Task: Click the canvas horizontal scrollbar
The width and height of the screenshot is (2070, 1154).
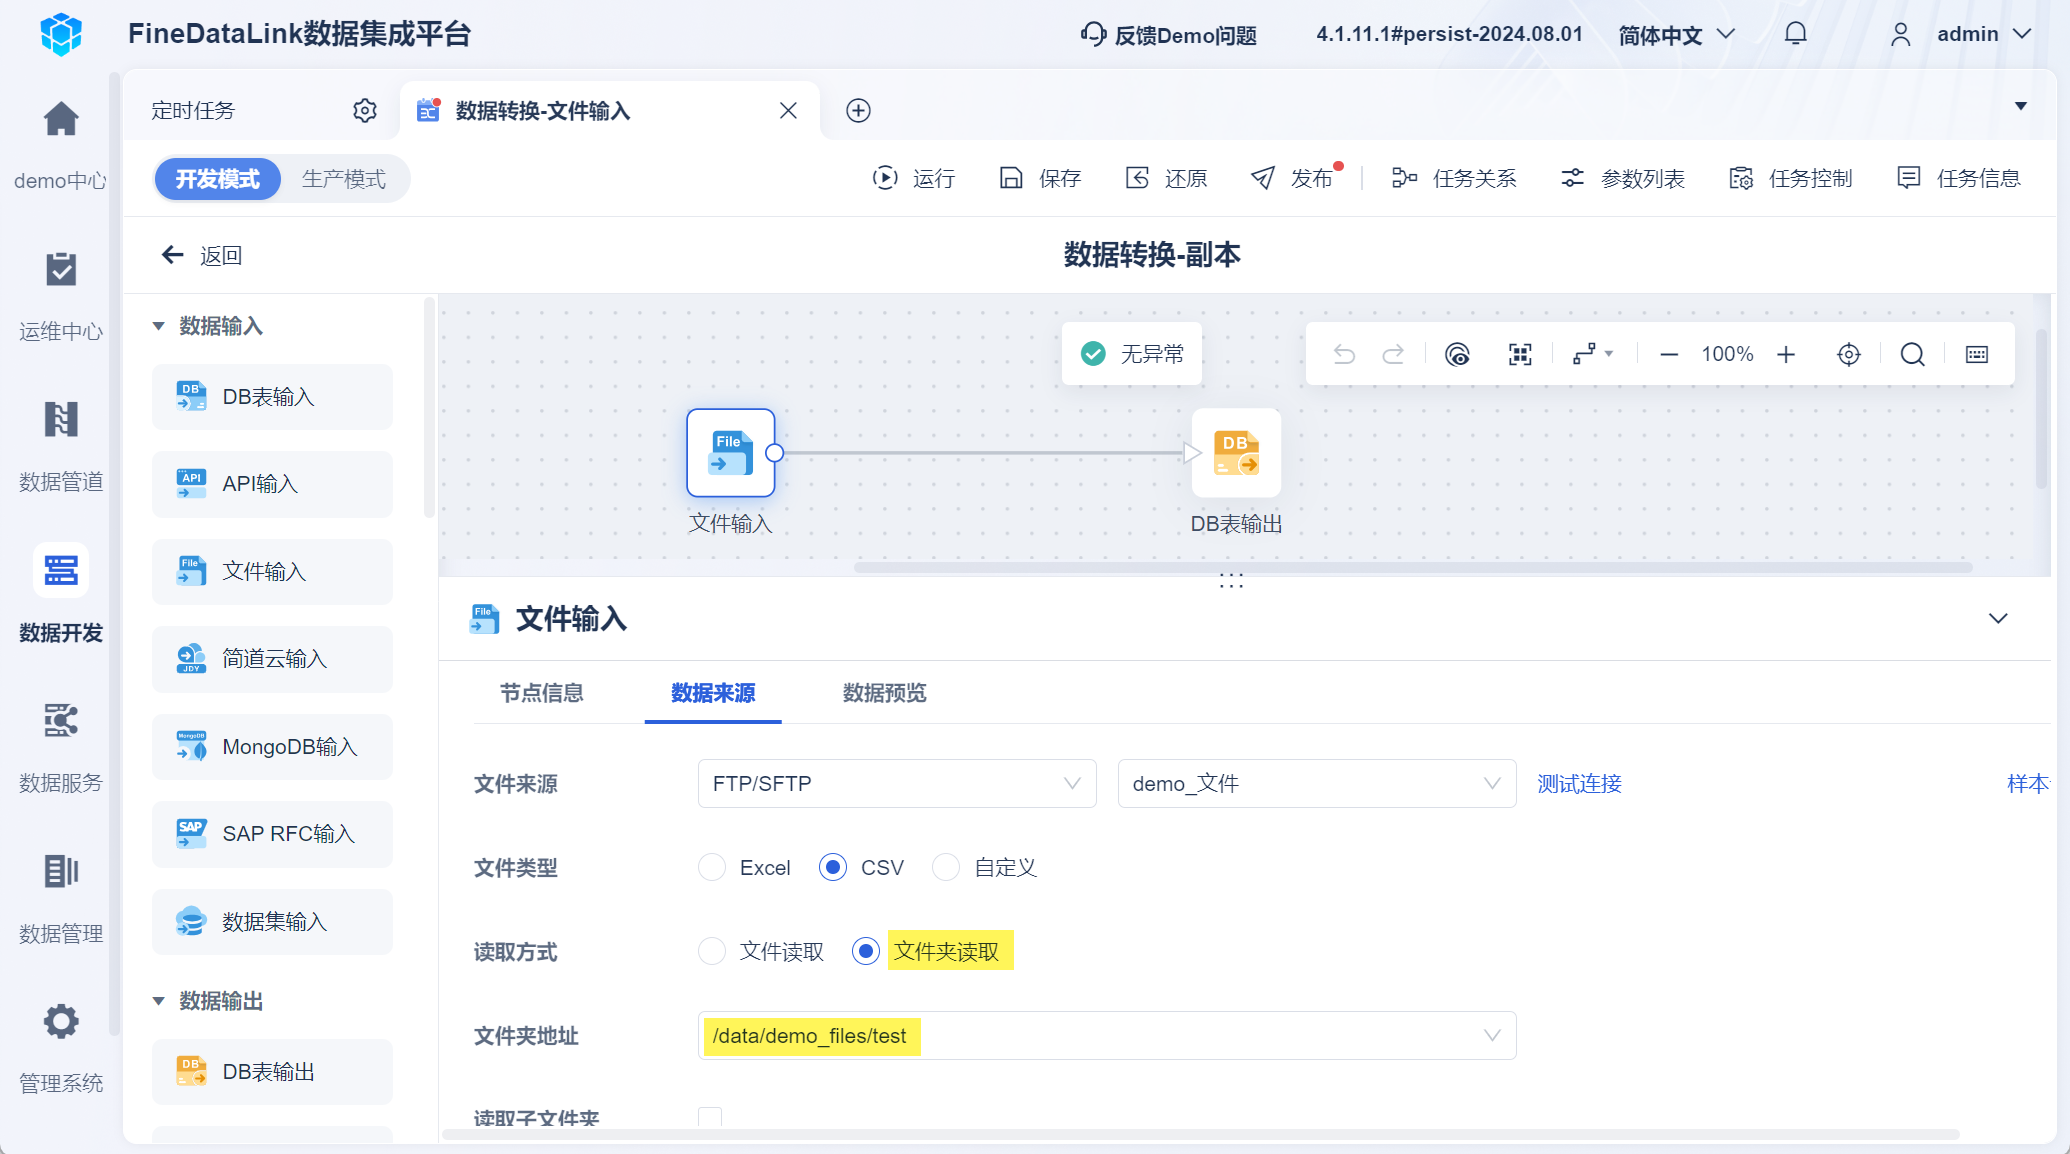Action: 1413,567
